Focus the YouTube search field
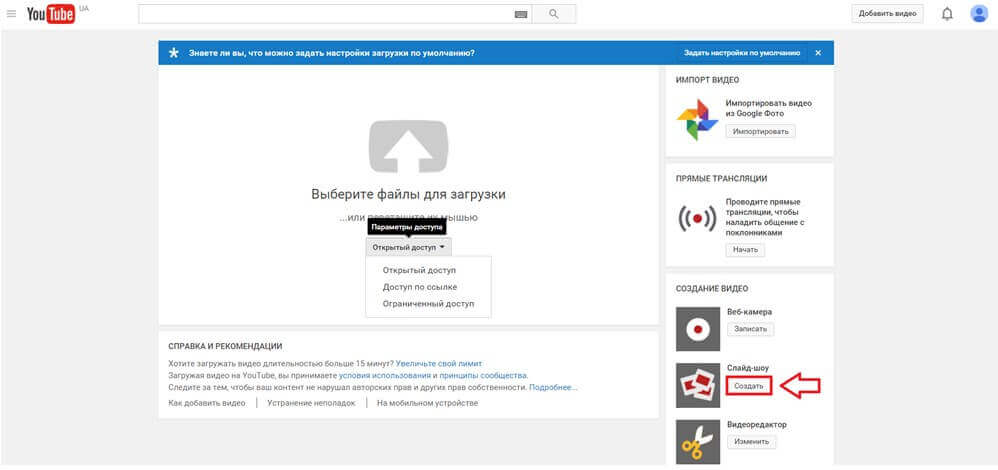Viewport: 998px width, 470px height. click(x=325, y=14)
